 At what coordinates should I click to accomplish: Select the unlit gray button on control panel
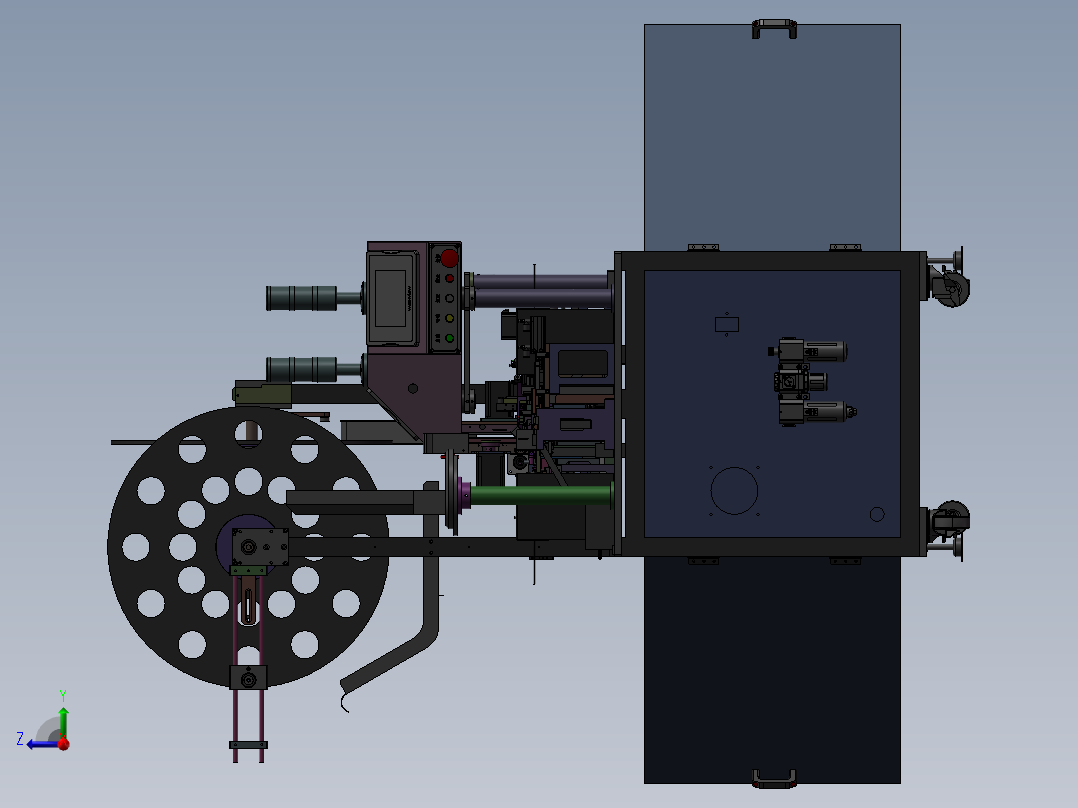[x=450, y=298]
